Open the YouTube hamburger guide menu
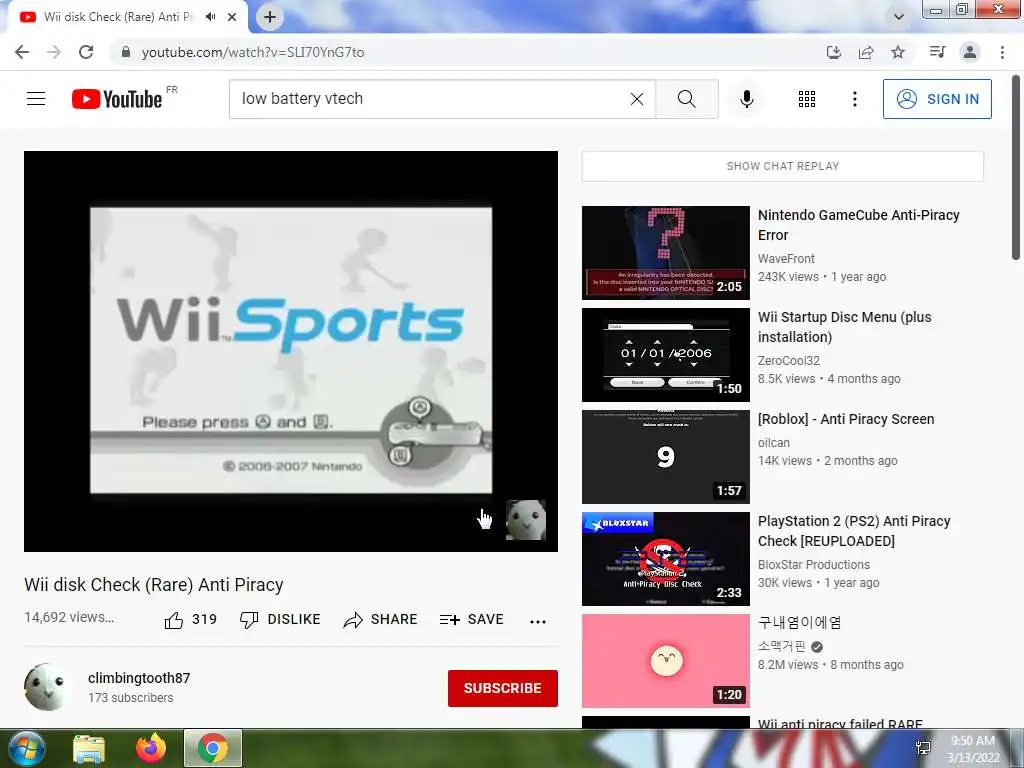This screenshot has width=1024, height=768. point(36,99)
